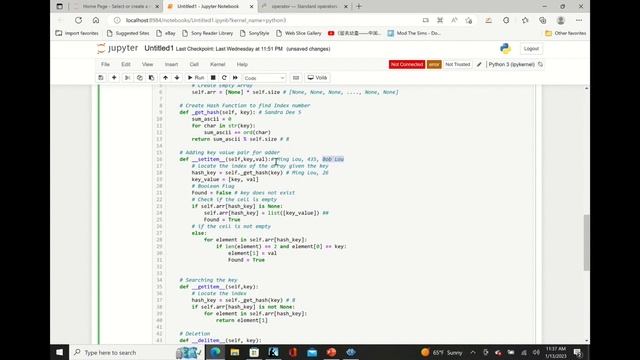Paste cells below icon

tap(151, 78)
